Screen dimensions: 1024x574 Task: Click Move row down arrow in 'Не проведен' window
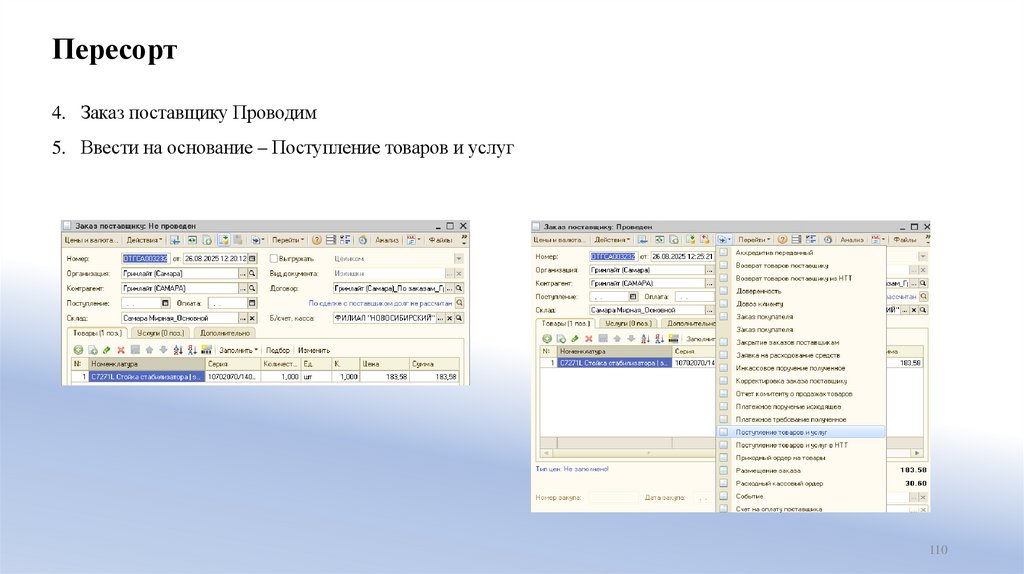point(163,350)
